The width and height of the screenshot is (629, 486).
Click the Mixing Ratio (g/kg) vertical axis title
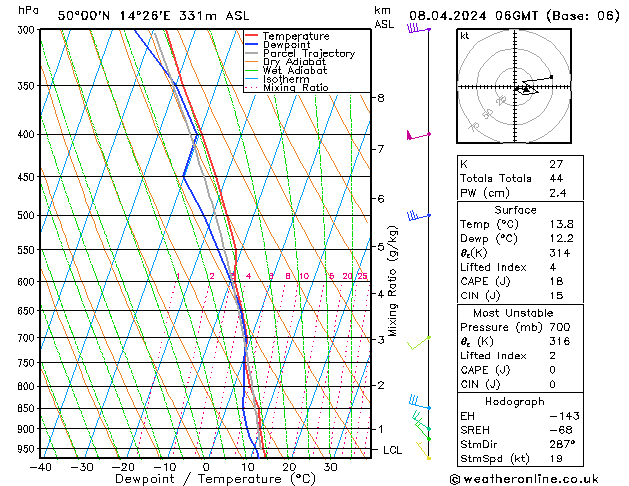pyautogui.click(x=392, y=281)
